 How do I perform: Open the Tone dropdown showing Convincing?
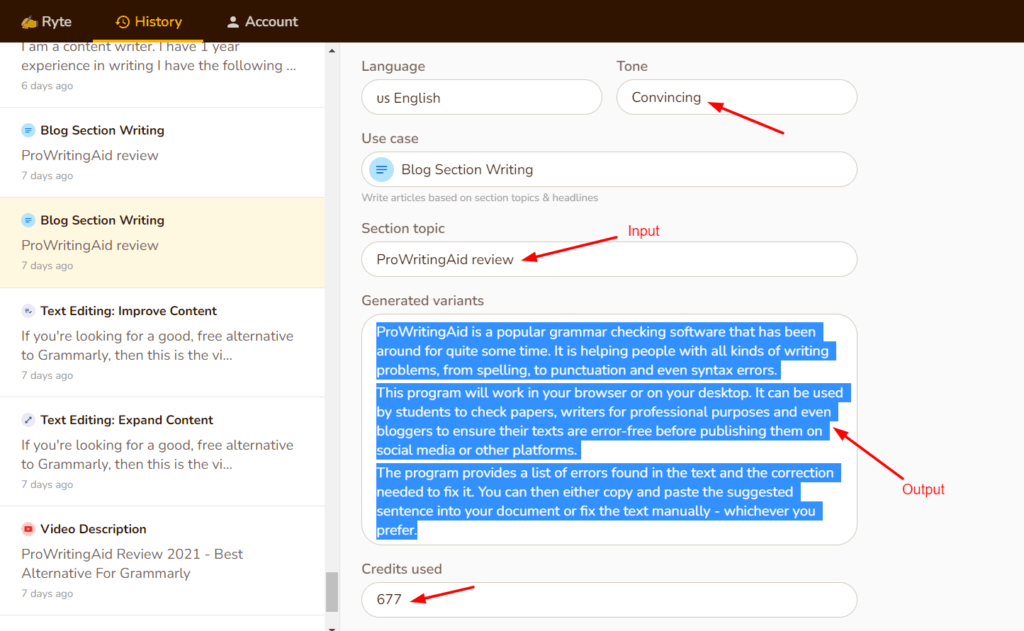click(x=736, y=97)
